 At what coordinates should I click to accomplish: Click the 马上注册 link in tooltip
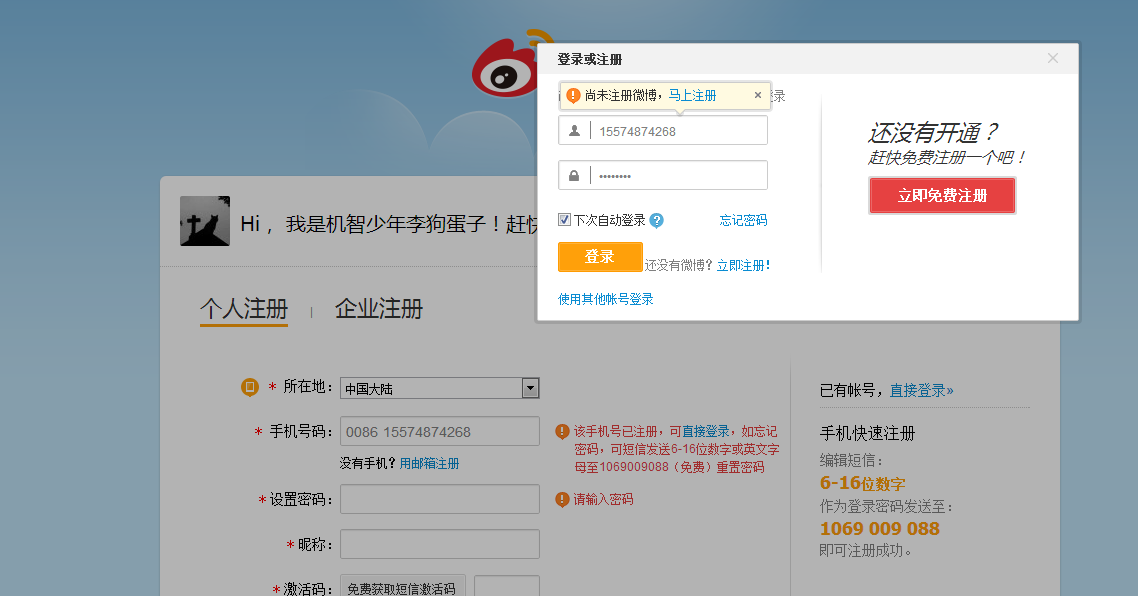[x=692, y=95]
